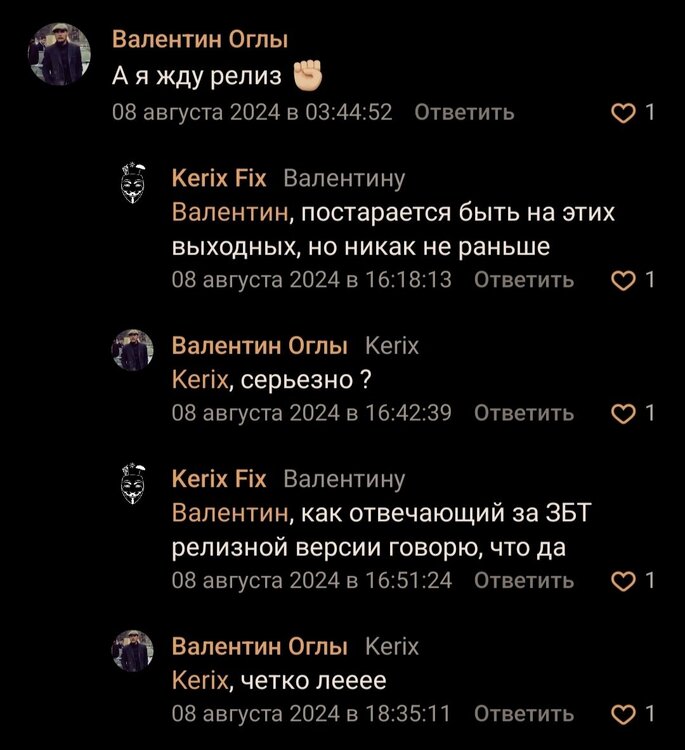Open Валентин Оглы's avatar beside "четко лееее"
Screen dimensions: 685x750
[132, 650]
